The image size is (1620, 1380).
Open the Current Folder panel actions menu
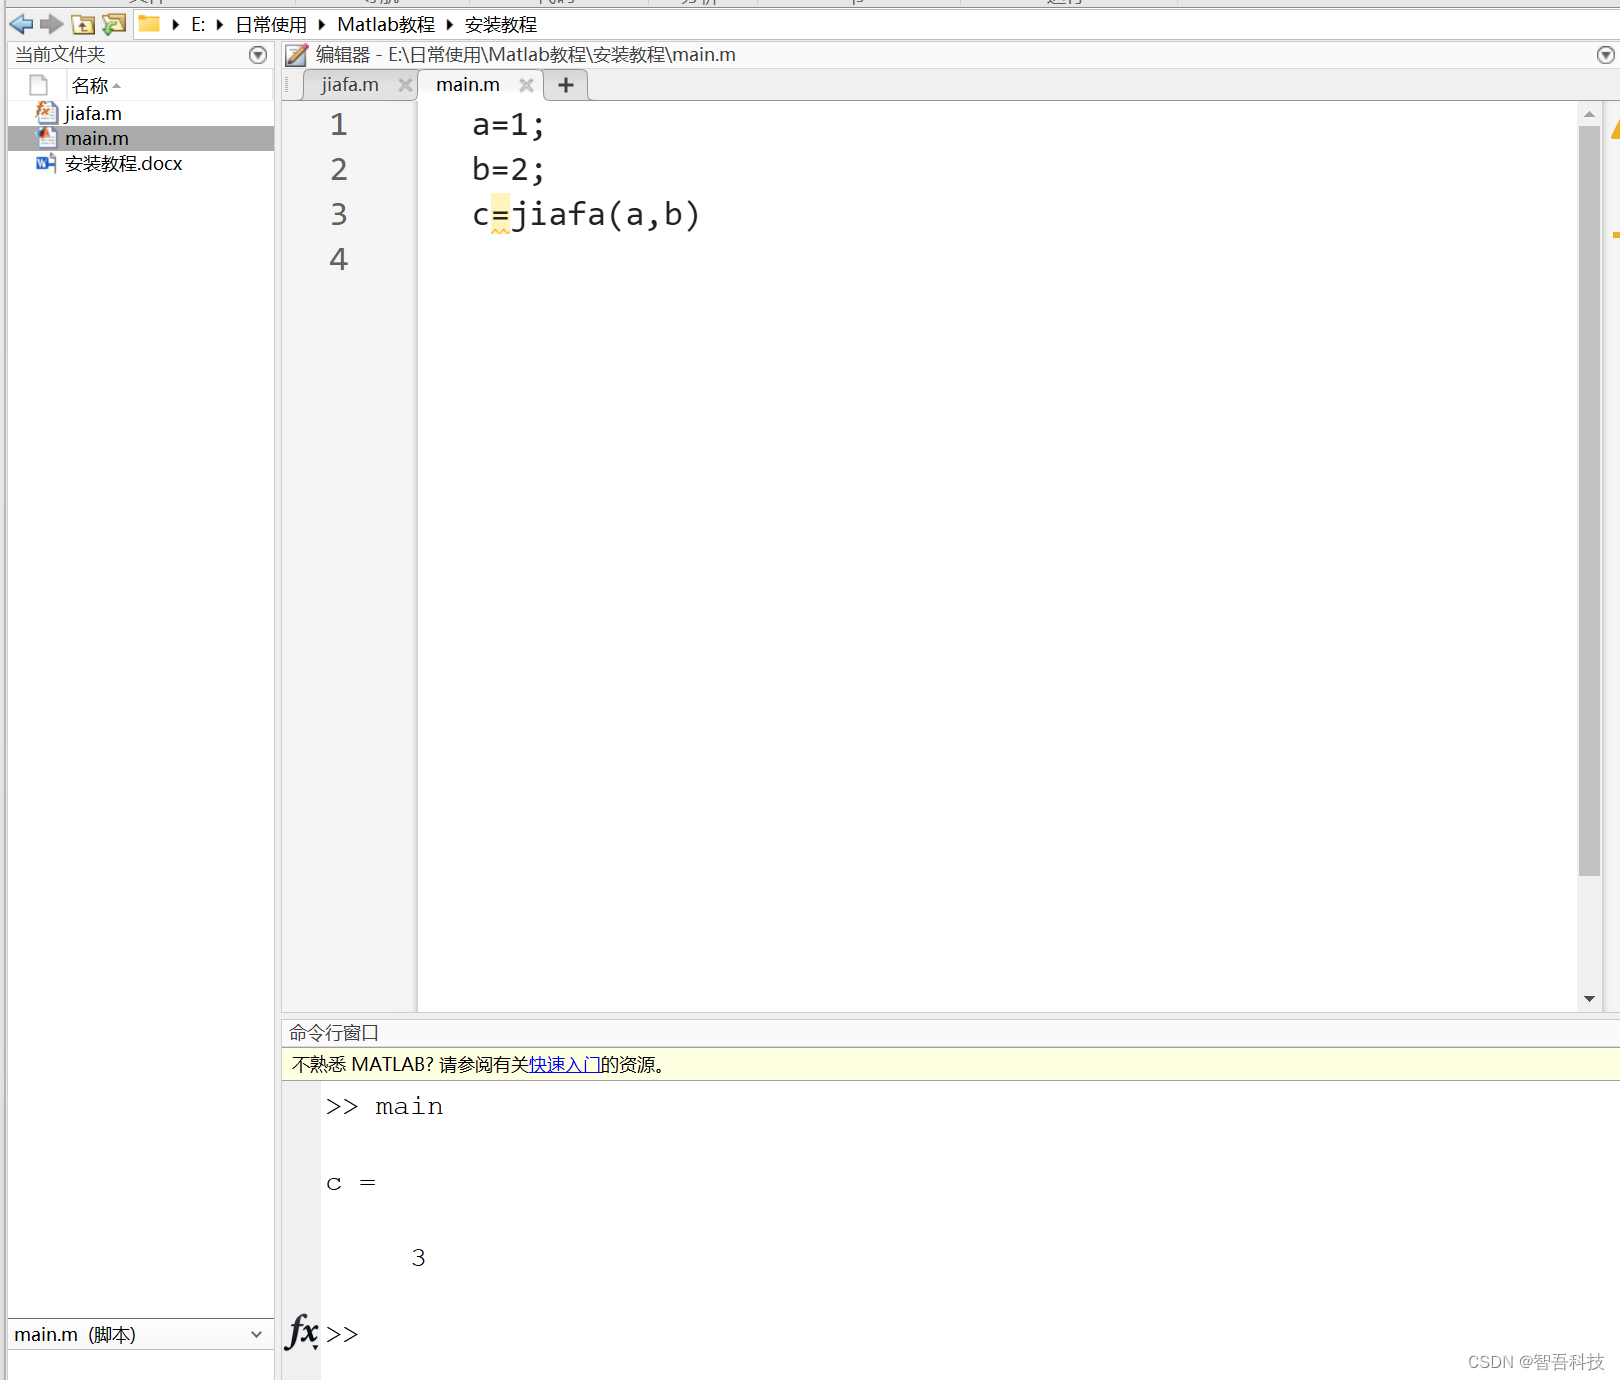click(257, 55)
